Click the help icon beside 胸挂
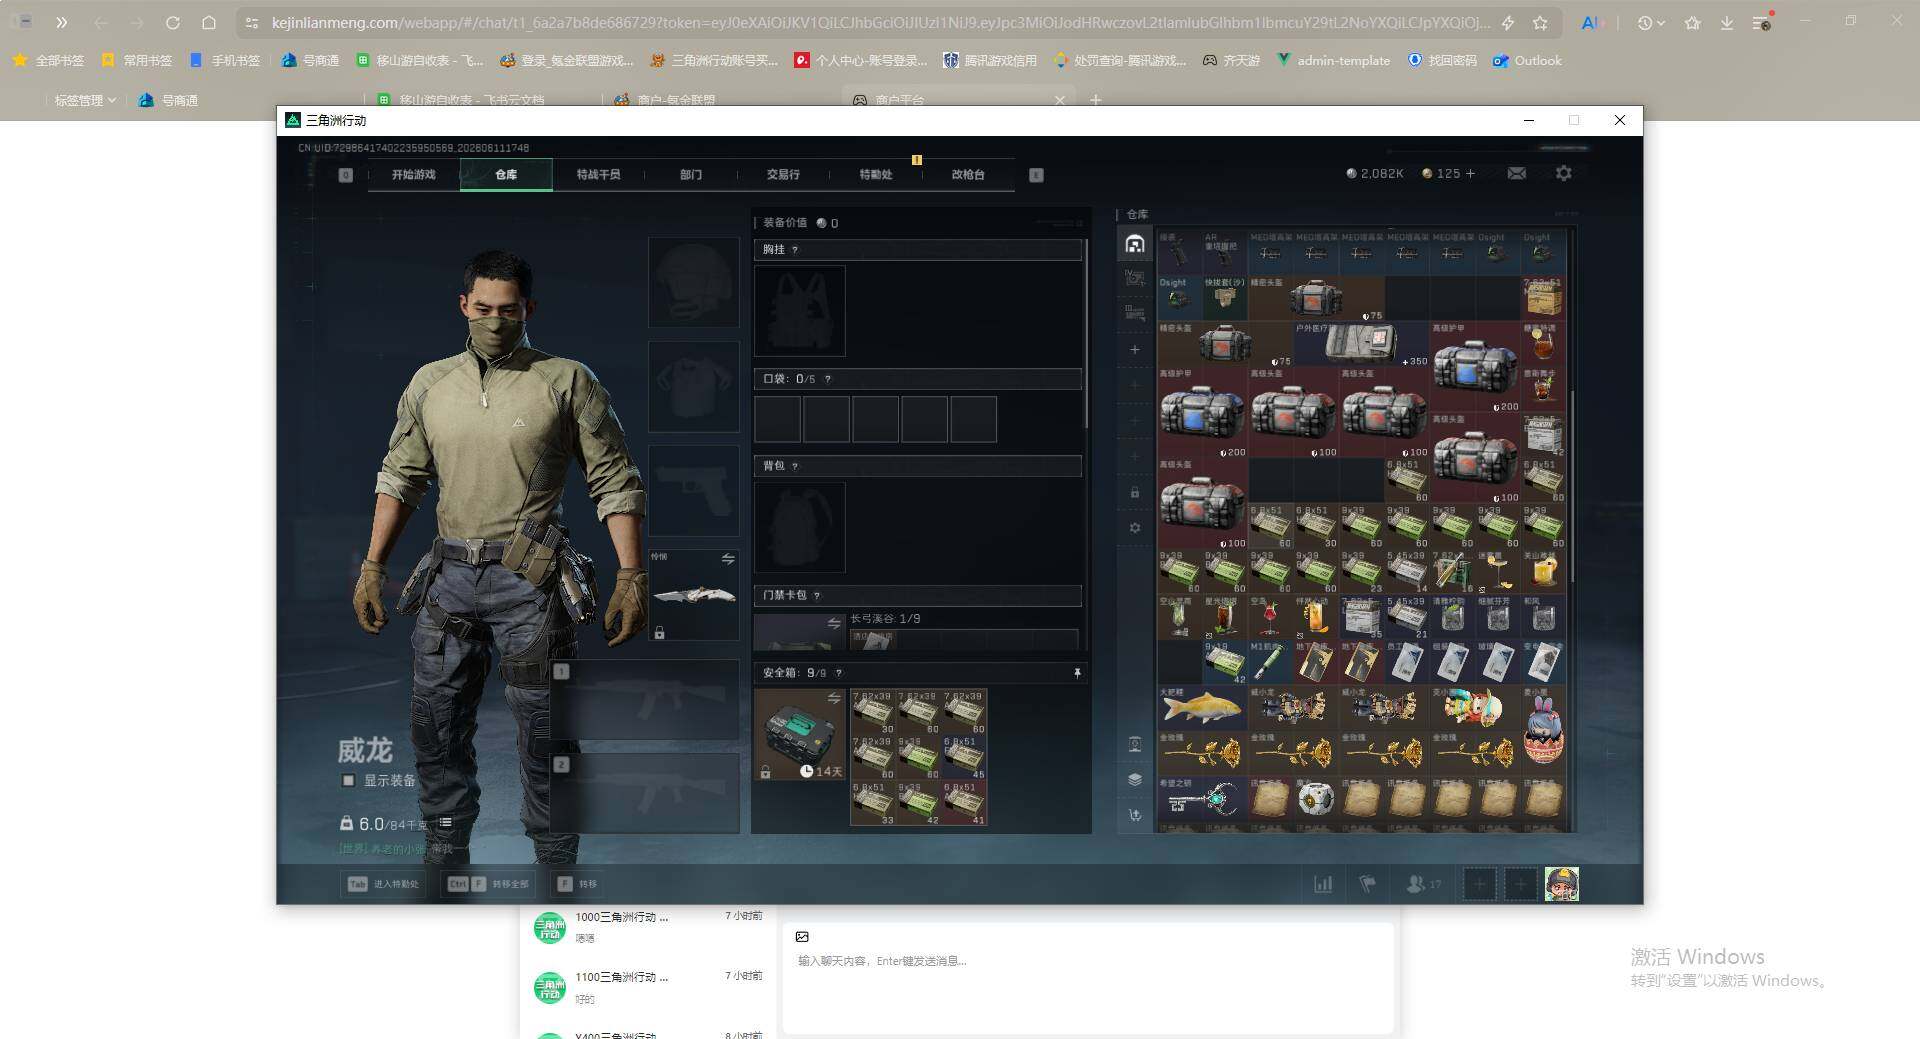Screen dimensions: 1920x1039 tap(795, 250)
